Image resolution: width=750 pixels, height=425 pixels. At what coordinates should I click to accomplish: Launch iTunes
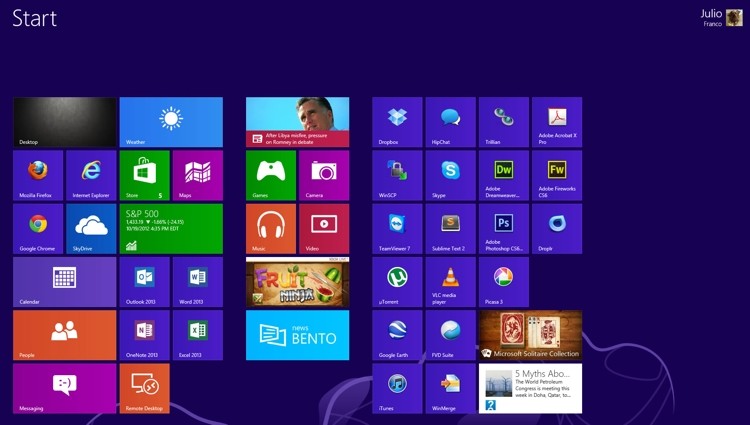tap(397, 388)
